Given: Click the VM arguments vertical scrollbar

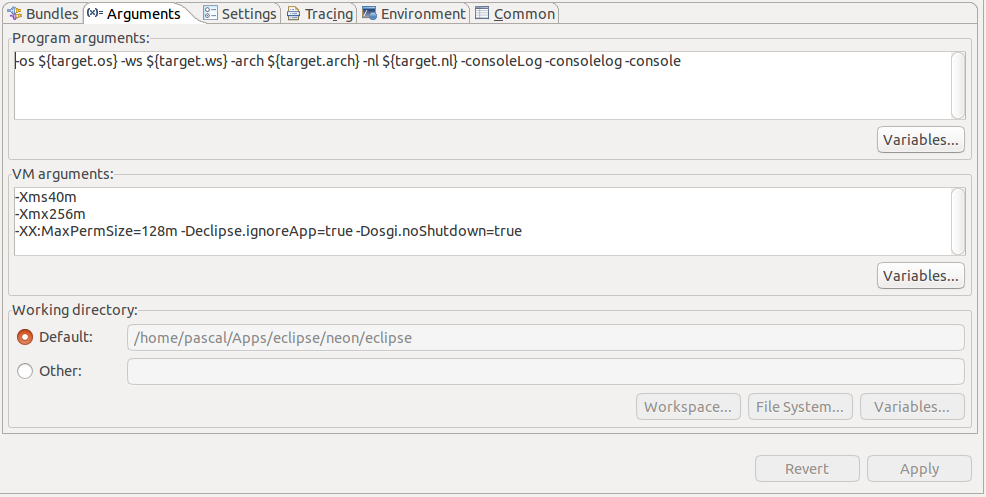Looking at the screenshot, I should click(958, 220).
